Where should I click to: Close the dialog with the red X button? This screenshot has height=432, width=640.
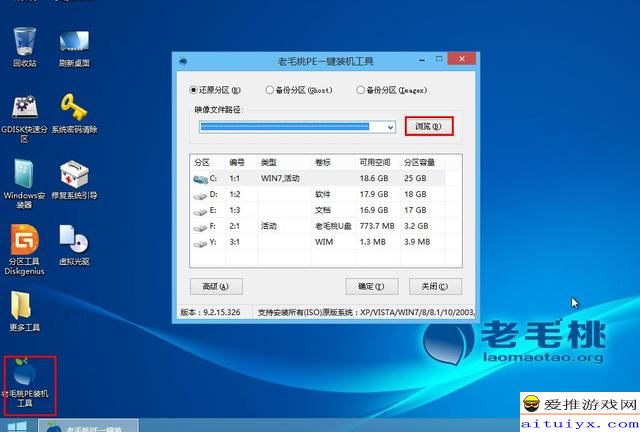(462, 59)
